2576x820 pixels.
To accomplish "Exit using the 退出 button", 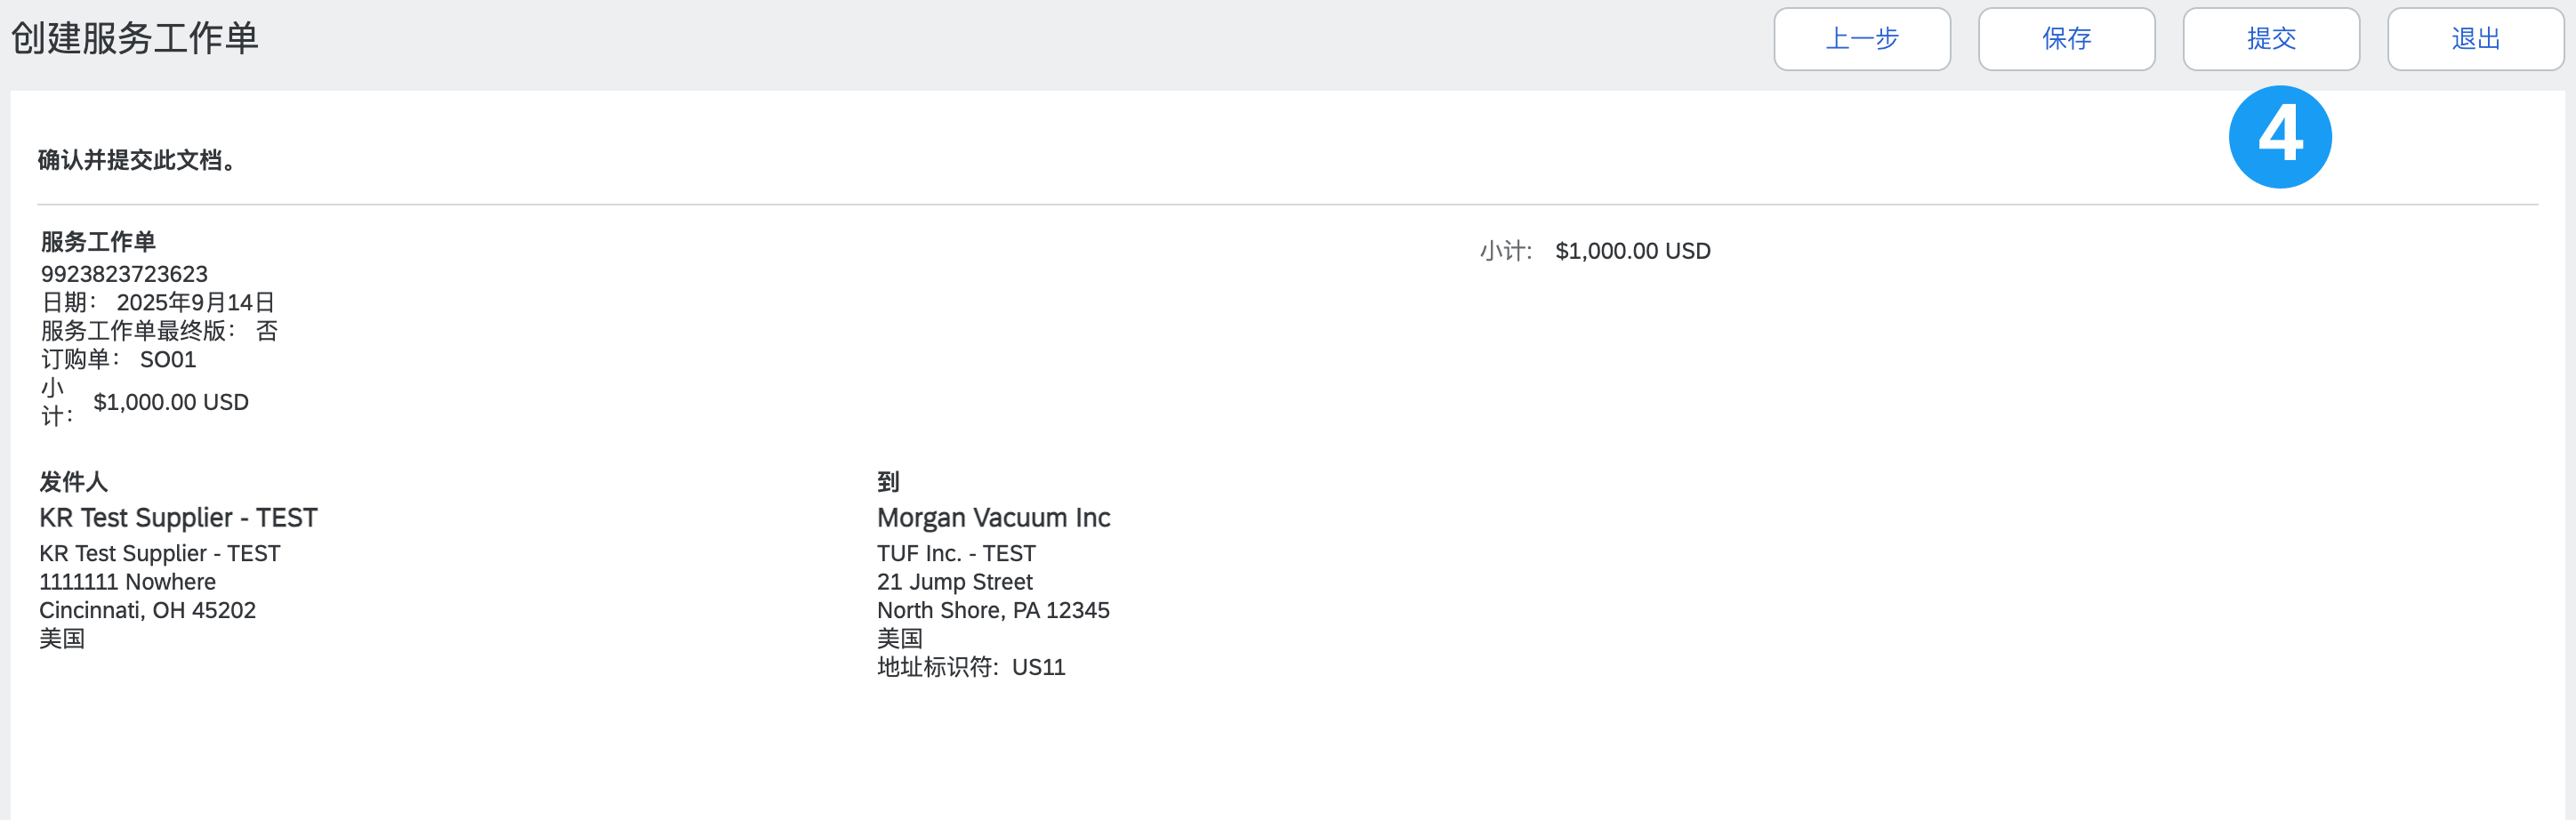I will (2474, 39).
